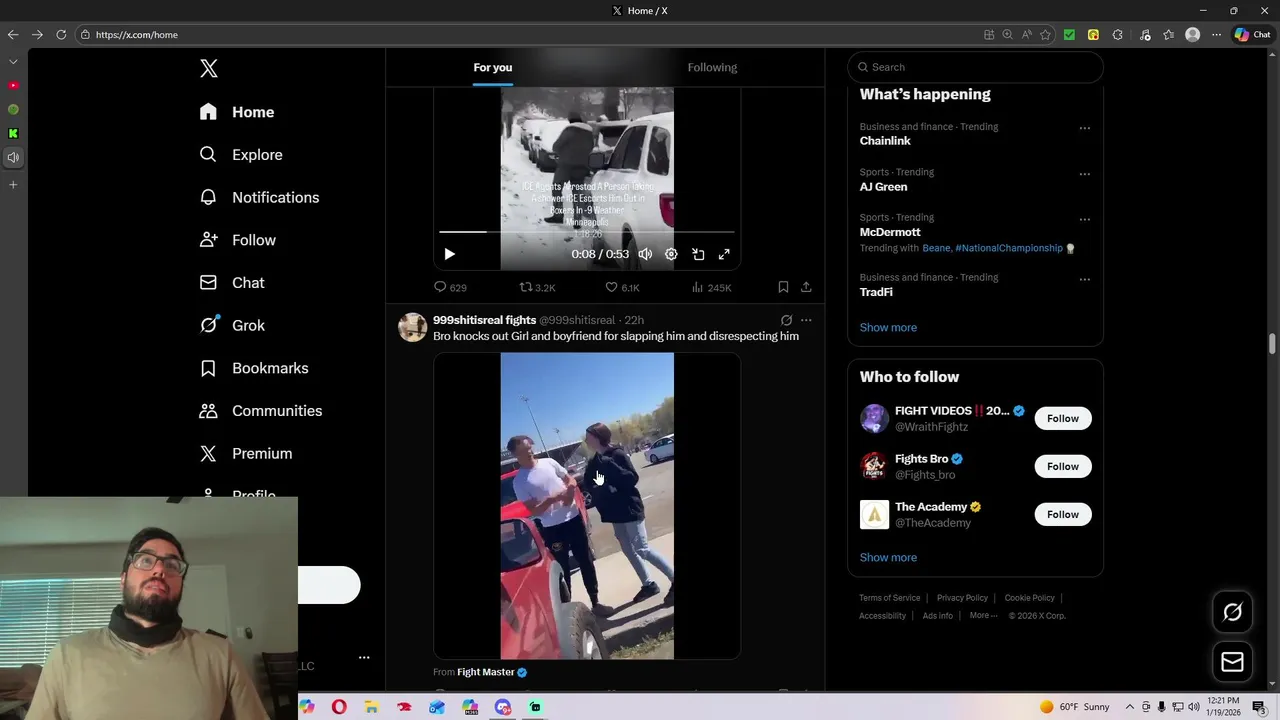The height and width of the screenshot is (720, 1280).
Task: Open Terms of Service link
Action: pos(889,598)
